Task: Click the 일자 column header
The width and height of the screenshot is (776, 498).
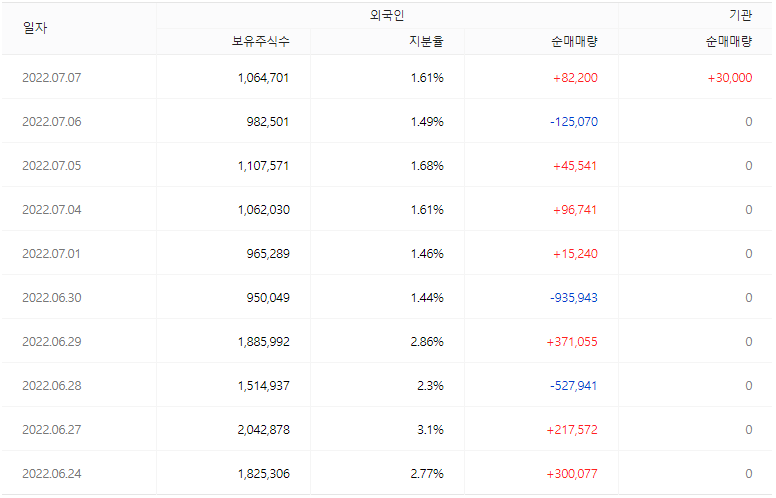Action: point(35,28)
